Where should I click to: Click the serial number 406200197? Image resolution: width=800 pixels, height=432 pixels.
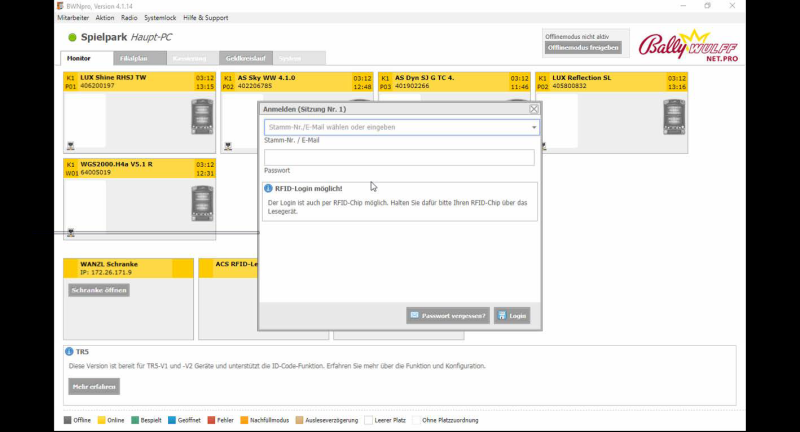tap(97, 86)
